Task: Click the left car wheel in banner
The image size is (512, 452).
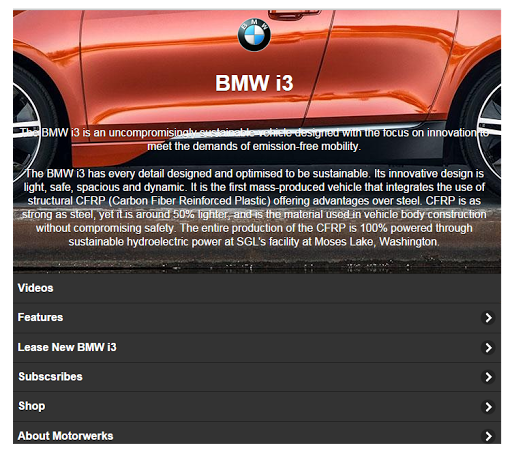Action: coord(28,130)
